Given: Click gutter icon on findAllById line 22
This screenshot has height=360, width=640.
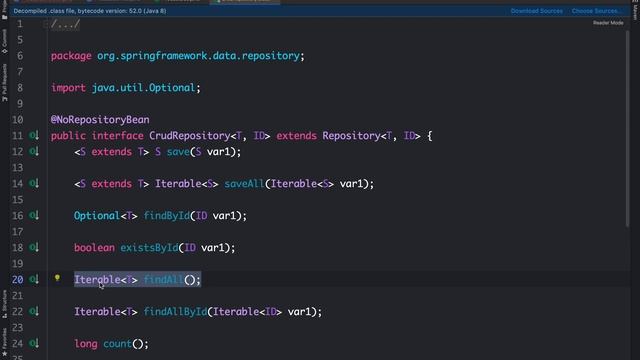Looking at the screenshot, I should tap(34, 311).
